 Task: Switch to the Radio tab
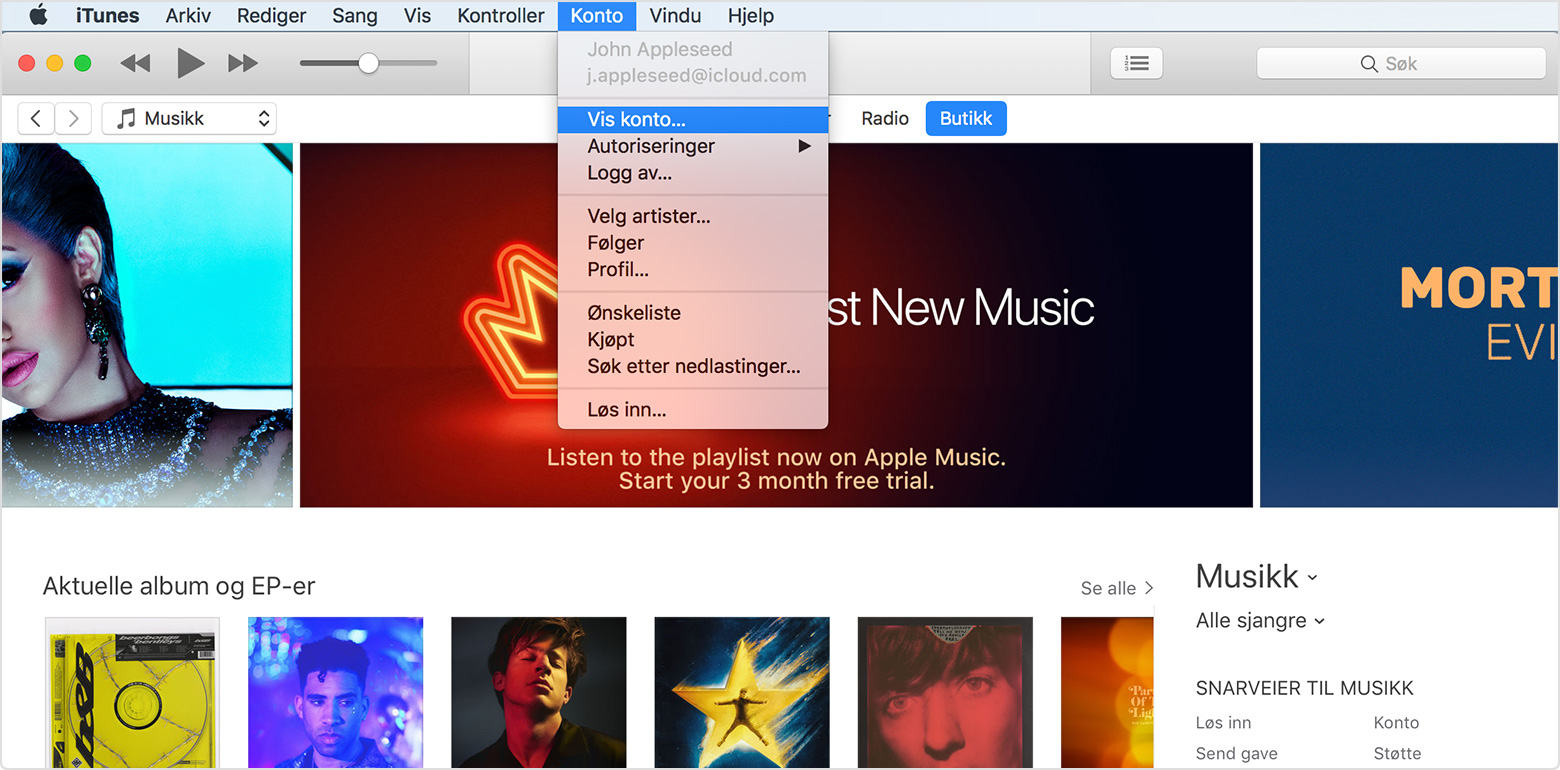(x=884, y=118)
